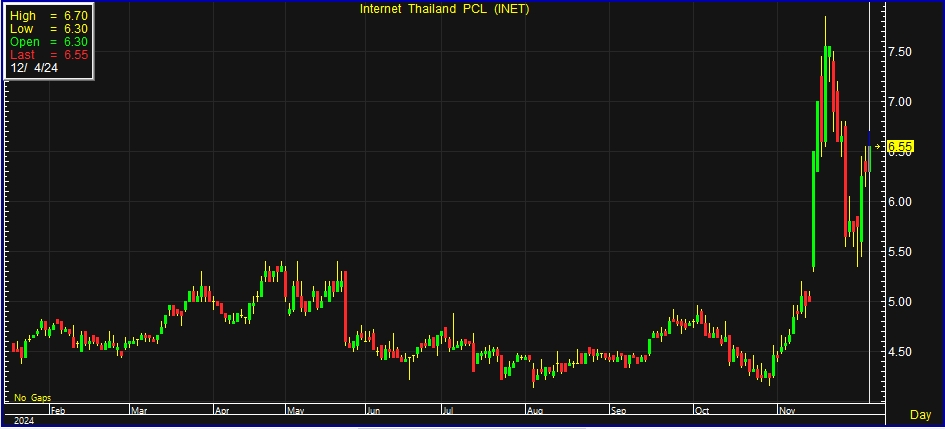Click the Feb label on time axis
The image size is (945, 429).
click(x=58, y=410)
